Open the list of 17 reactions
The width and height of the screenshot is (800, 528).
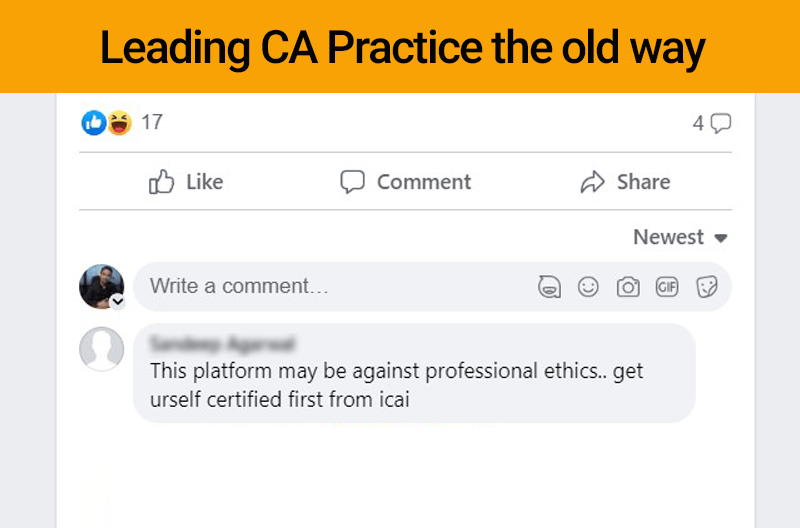coord(151,123)
